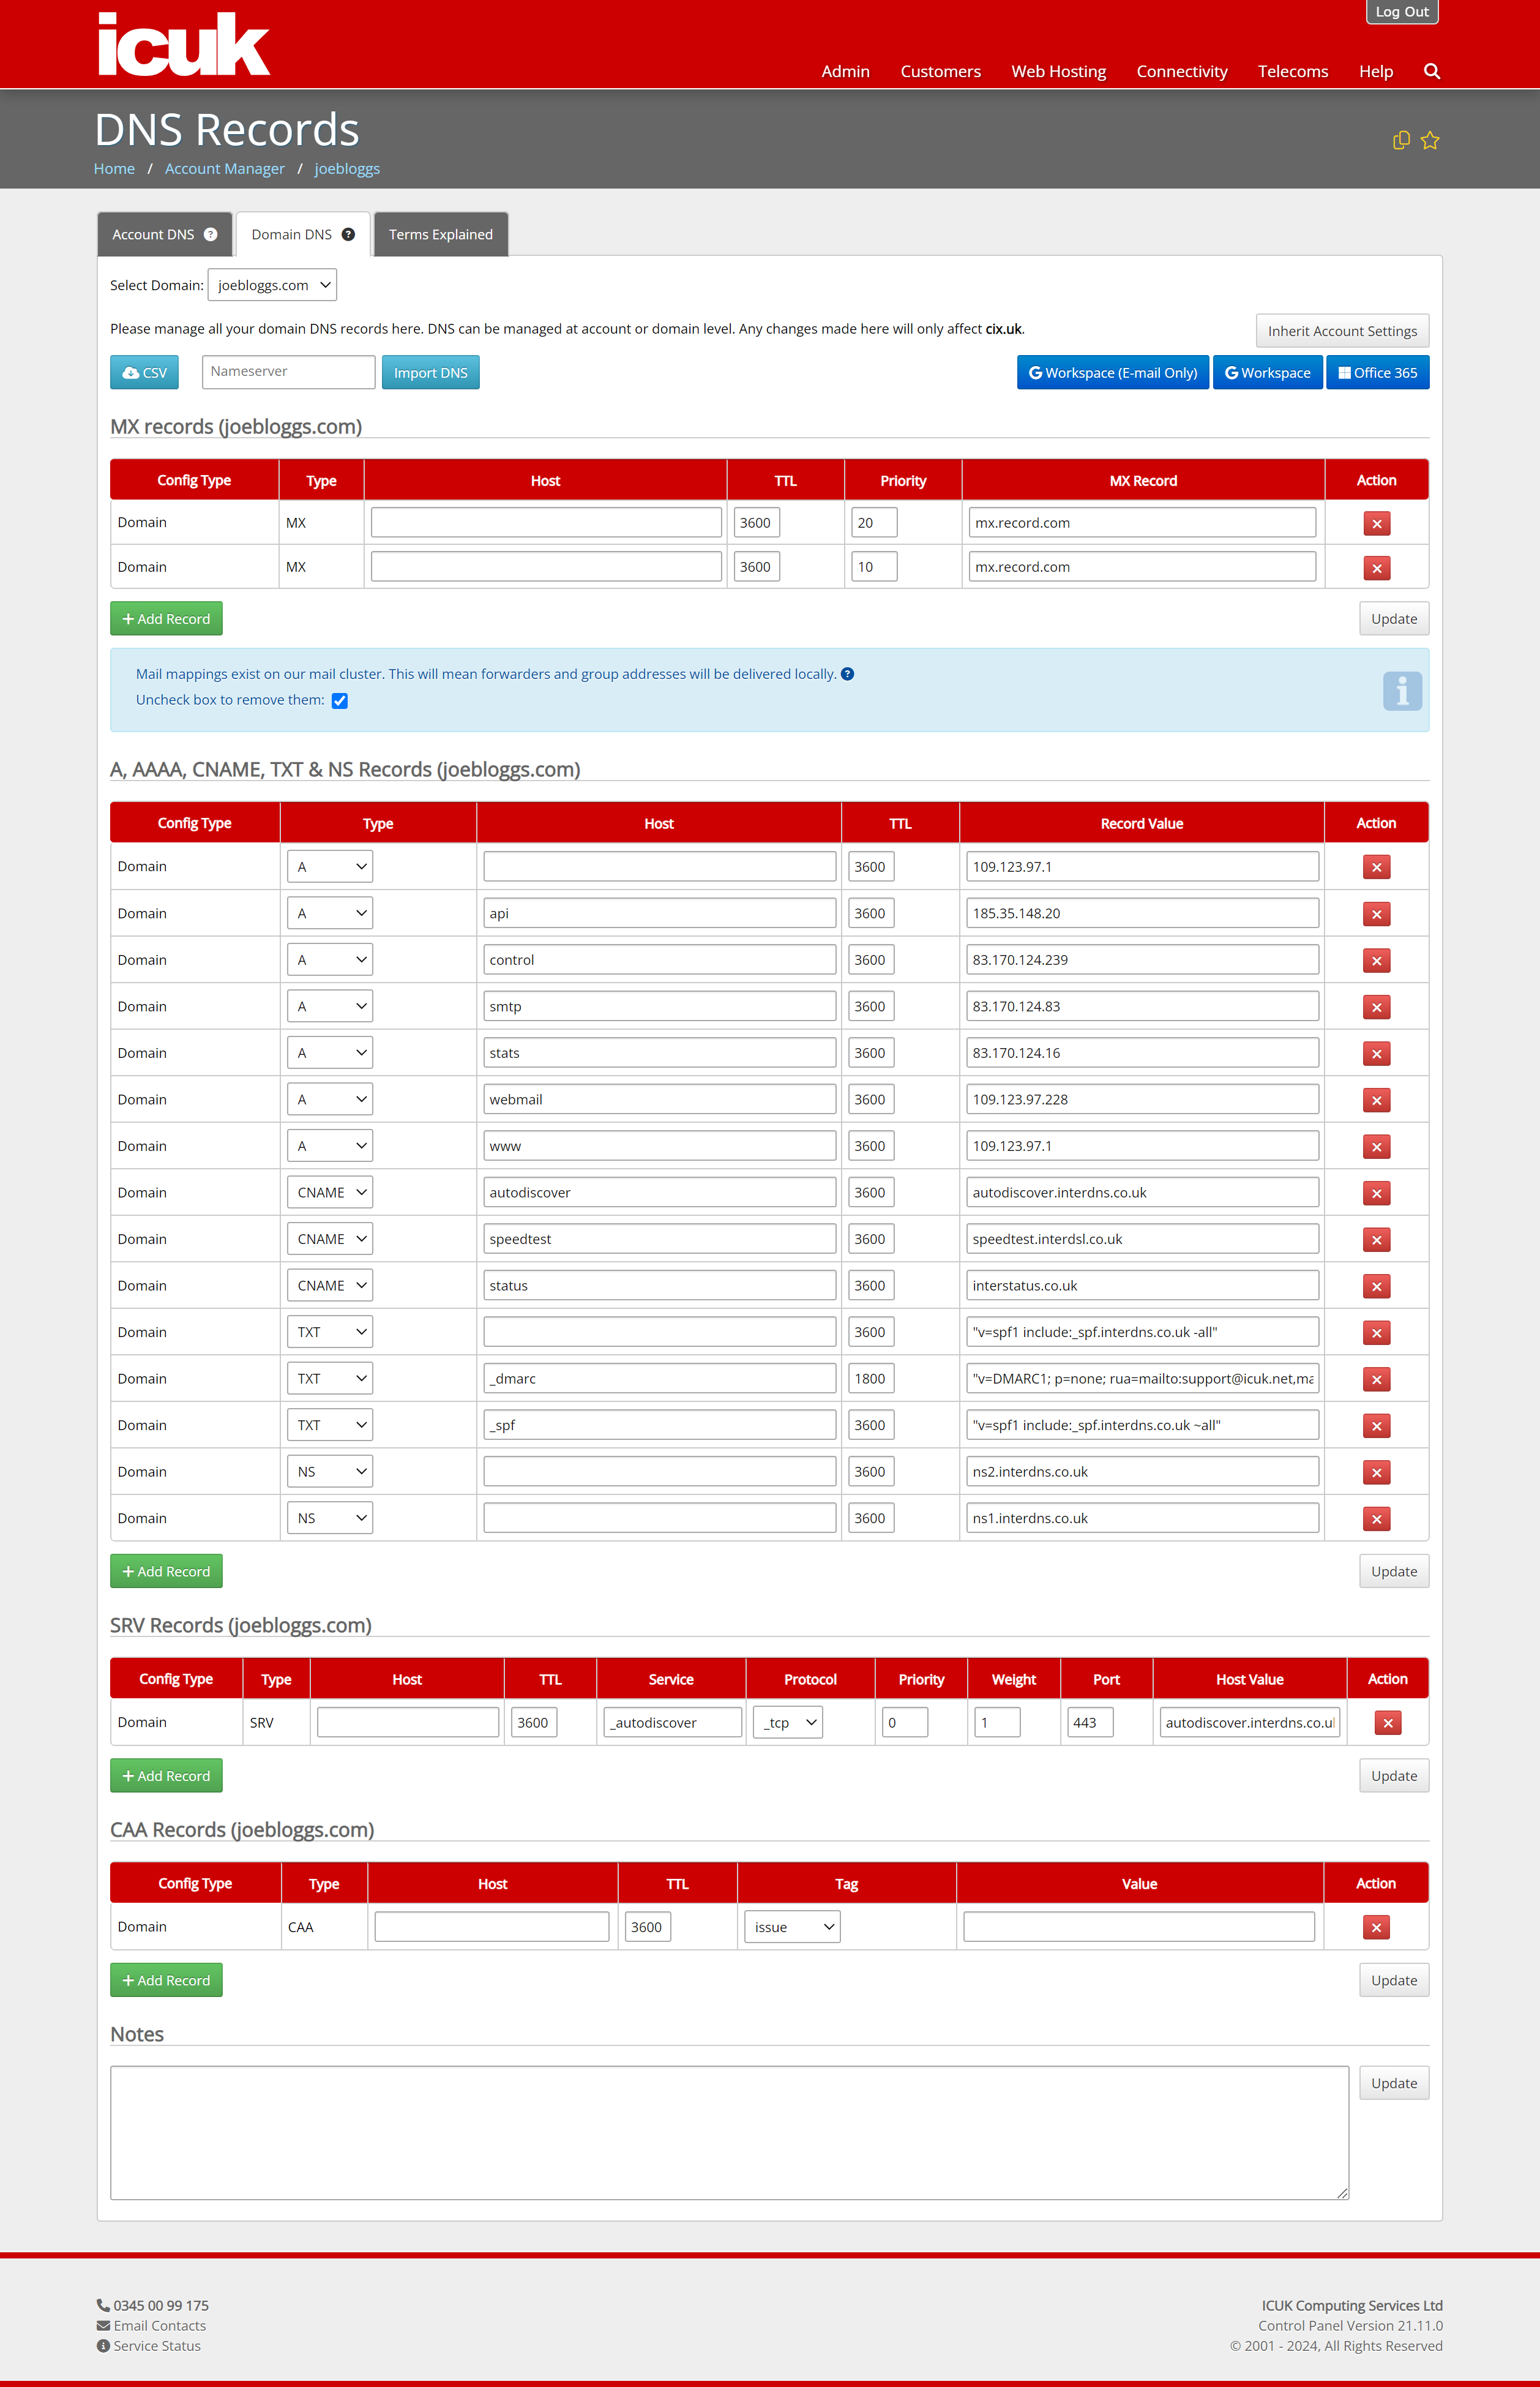Delete the speedtest CNAME record
Viewport: 1540px width, 2387px height.
point(1376,1240)
